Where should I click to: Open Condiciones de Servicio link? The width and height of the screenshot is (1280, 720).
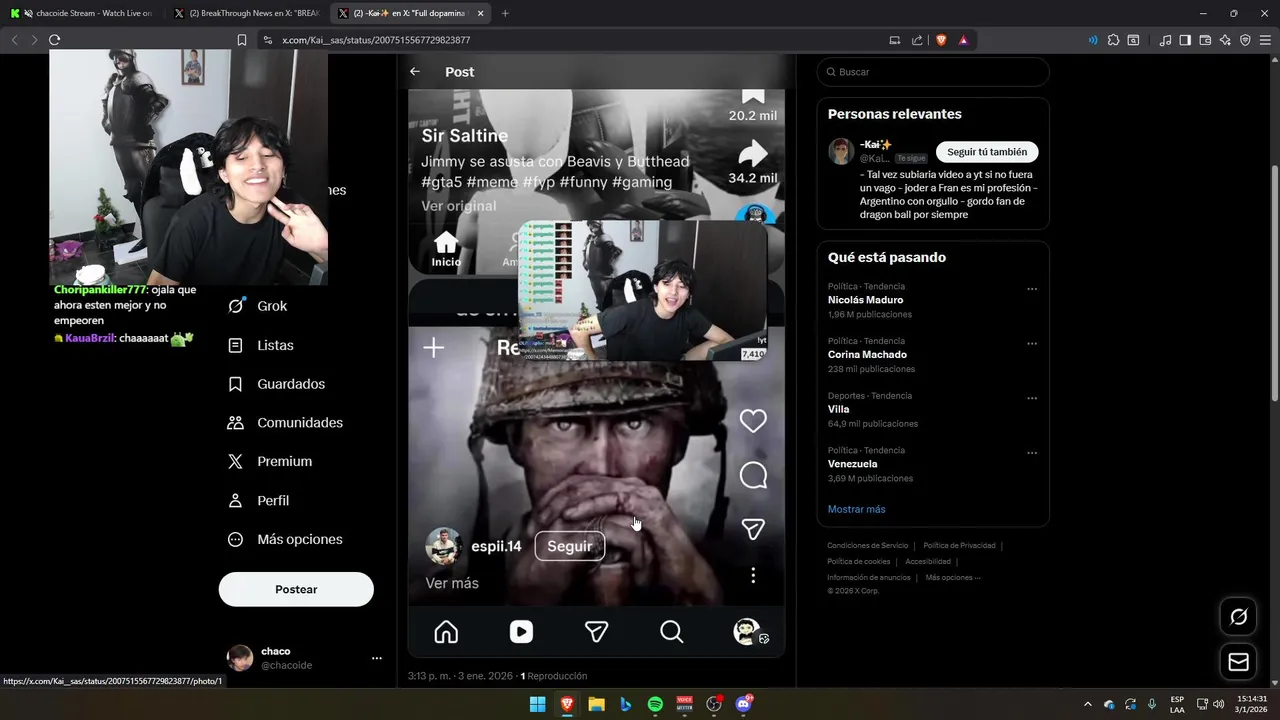coord(867,546)
